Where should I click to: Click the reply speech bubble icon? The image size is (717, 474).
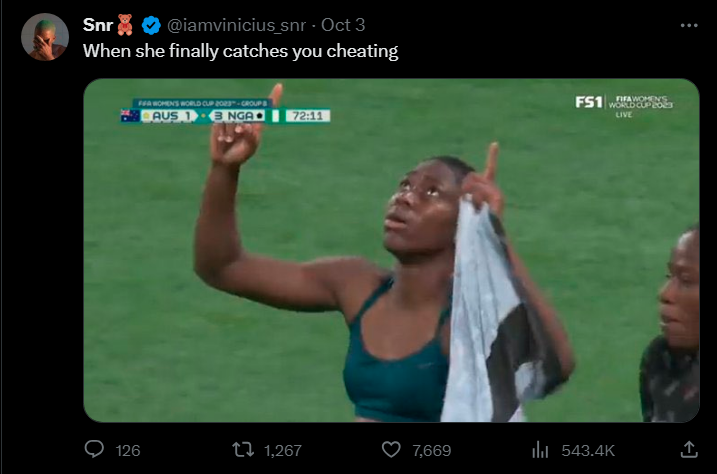pos(94,450)
